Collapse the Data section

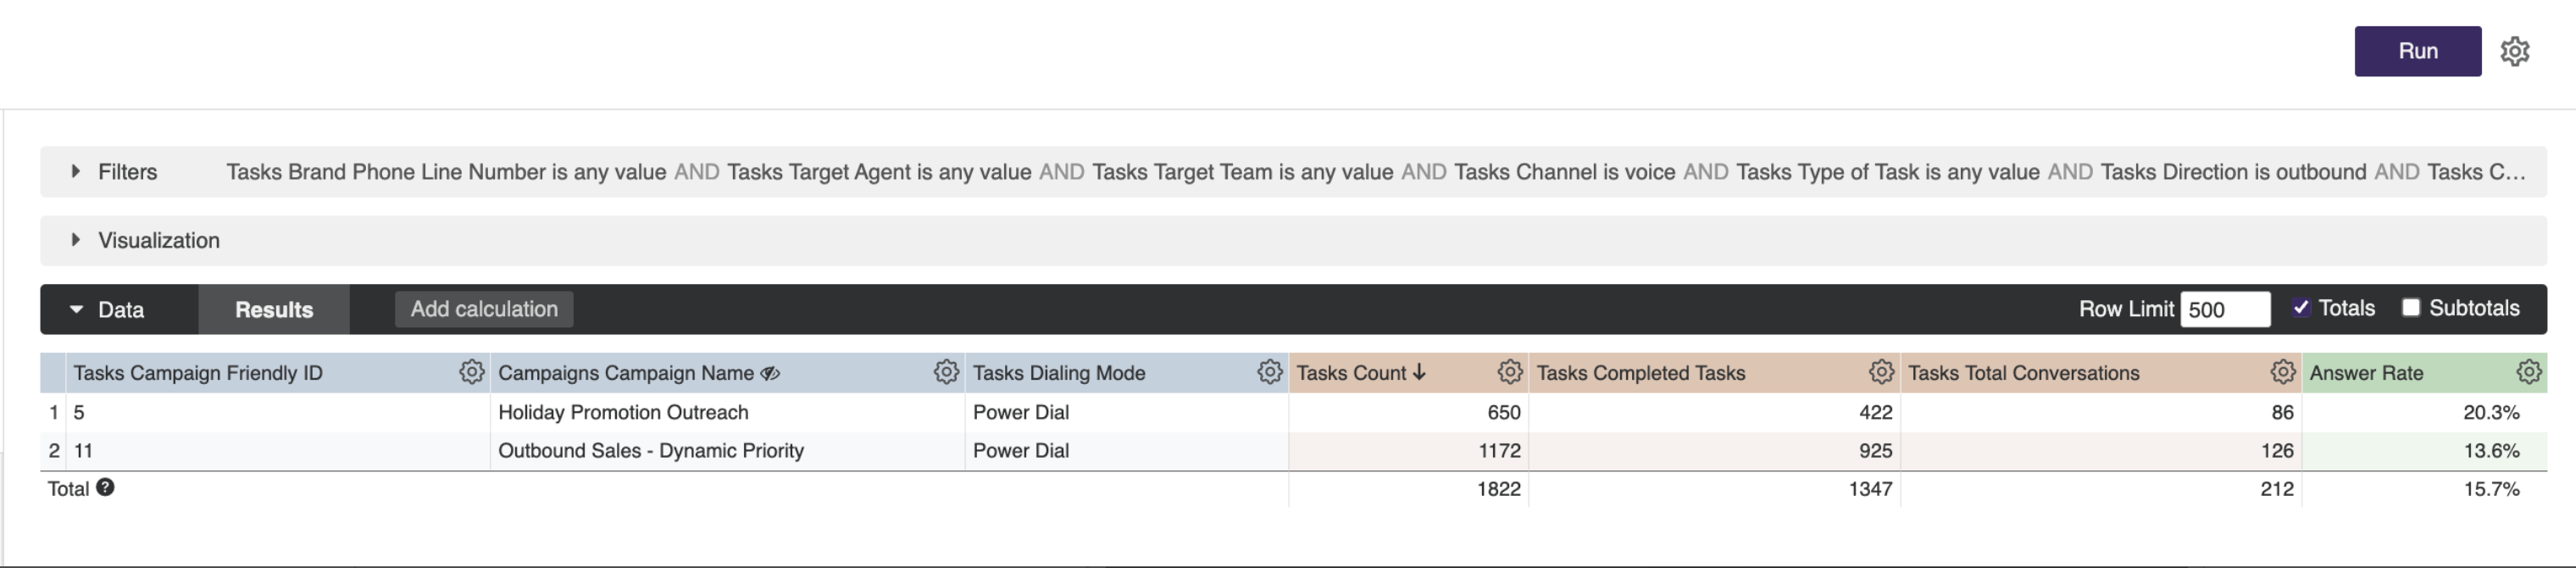tap(77, 309)
